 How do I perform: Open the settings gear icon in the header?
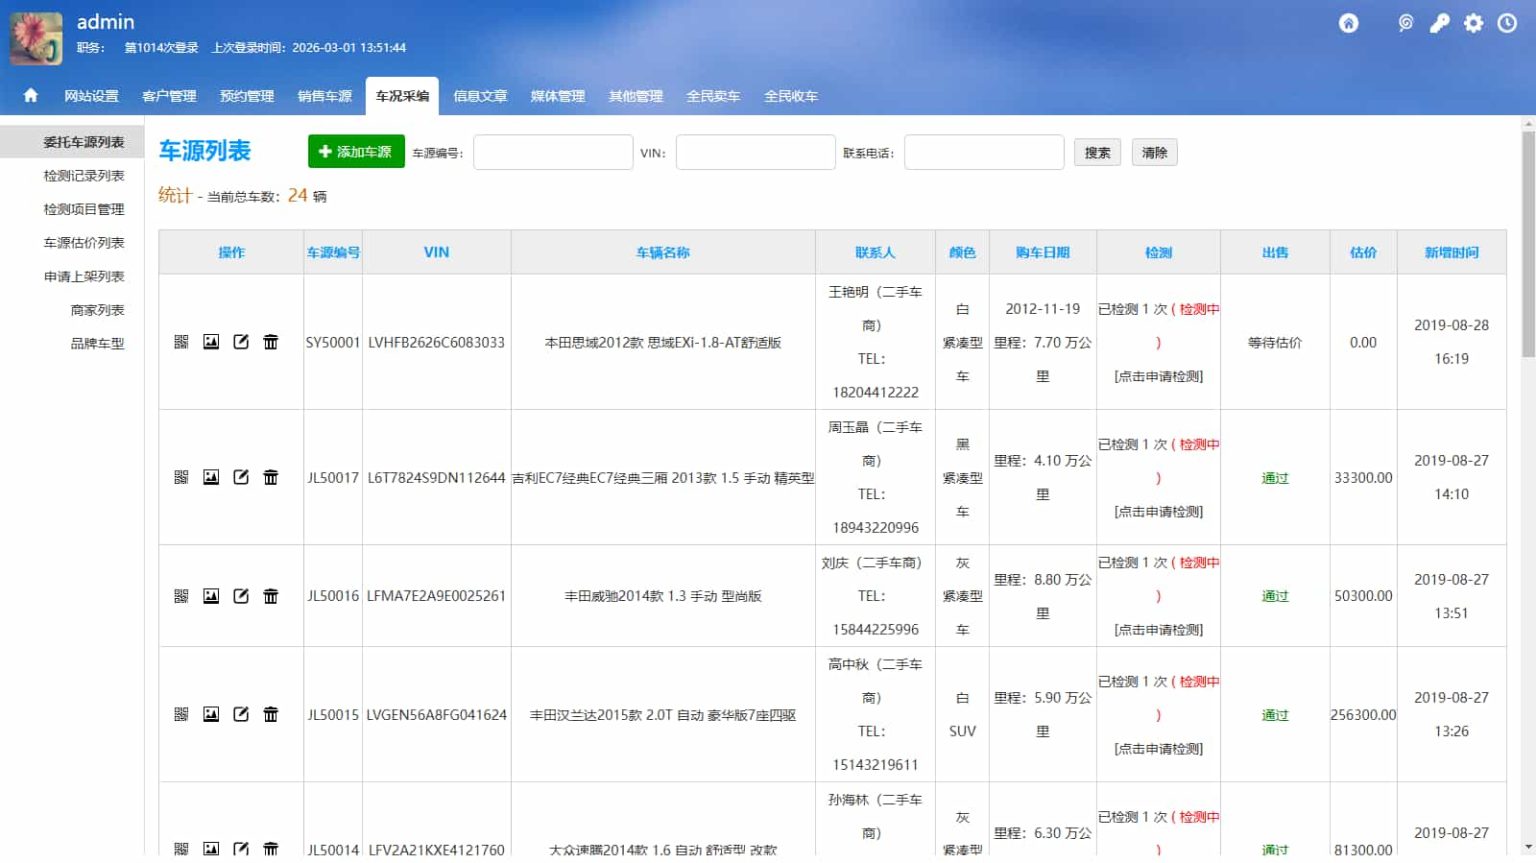point(1472,22)
